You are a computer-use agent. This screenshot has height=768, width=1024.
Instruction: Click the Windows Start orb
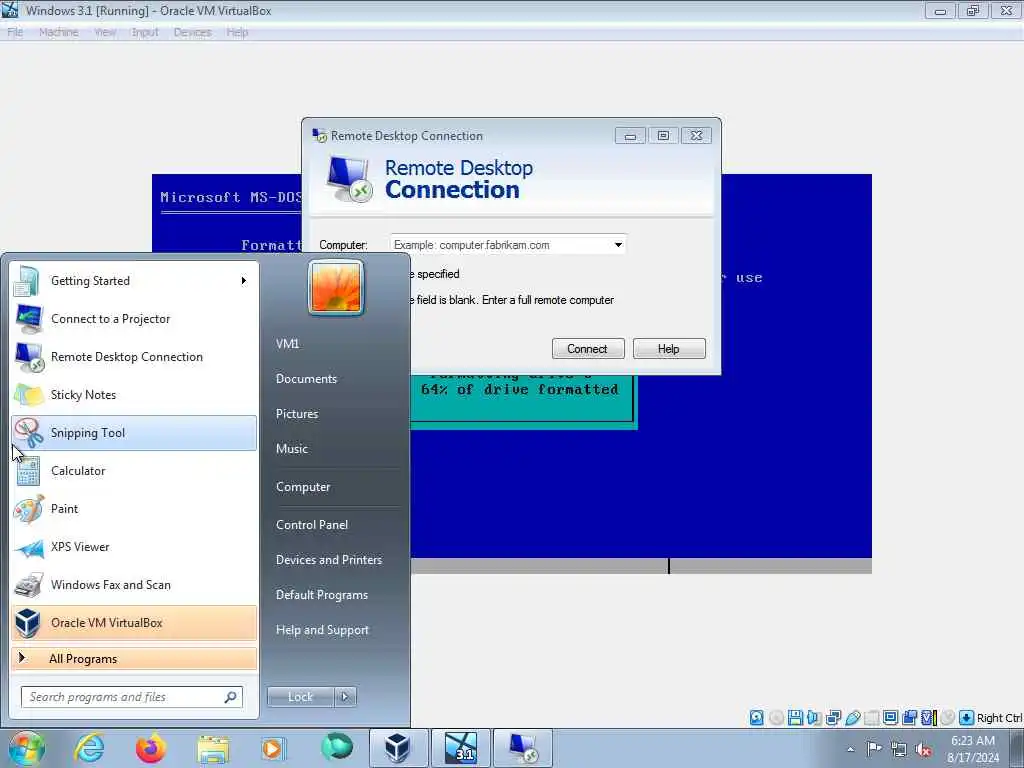coord(27,748)
